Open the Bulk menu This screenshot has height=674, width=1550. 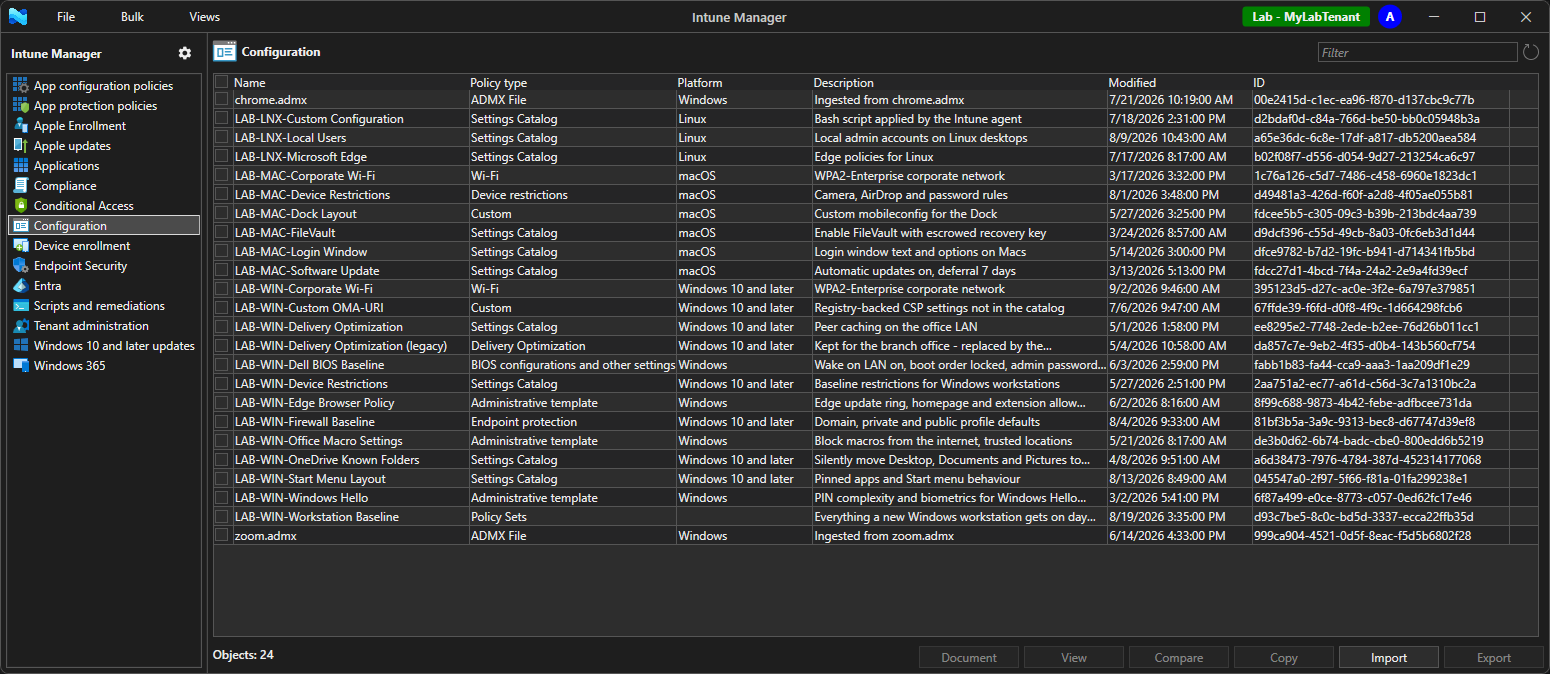click(x=132, y=17)
